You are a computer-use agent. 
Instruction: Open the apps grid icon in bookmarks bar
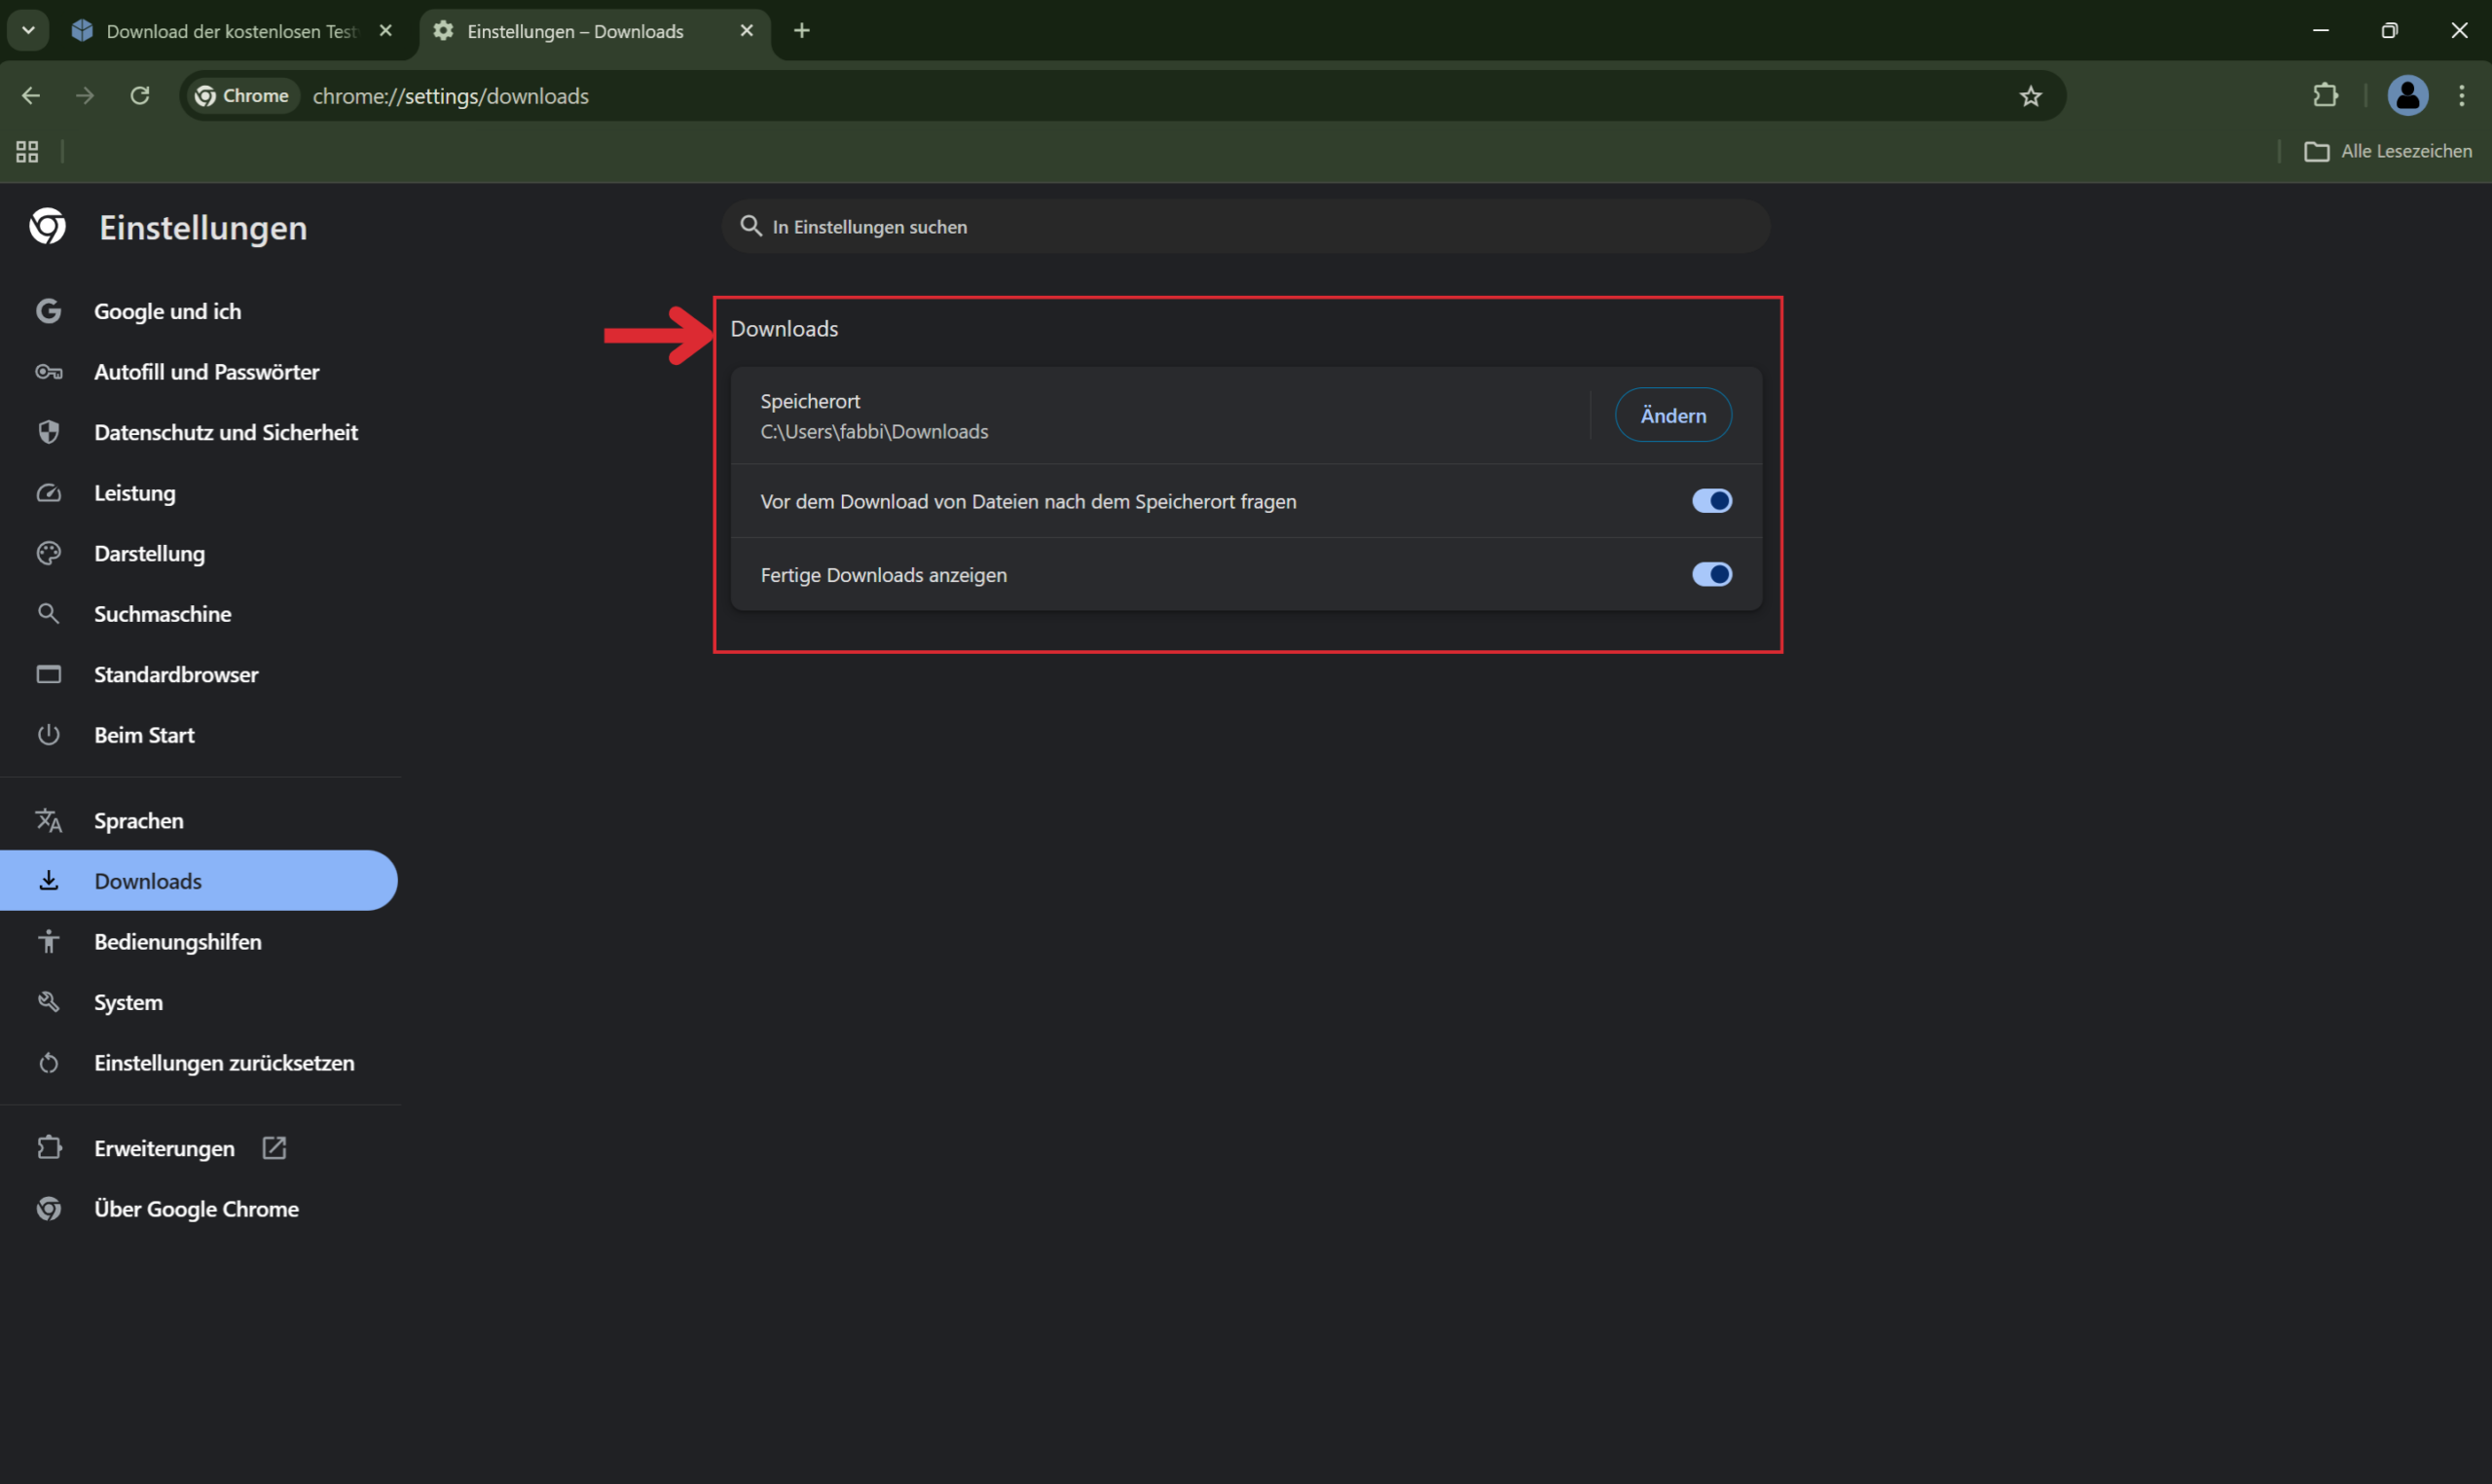click(27, 152)
